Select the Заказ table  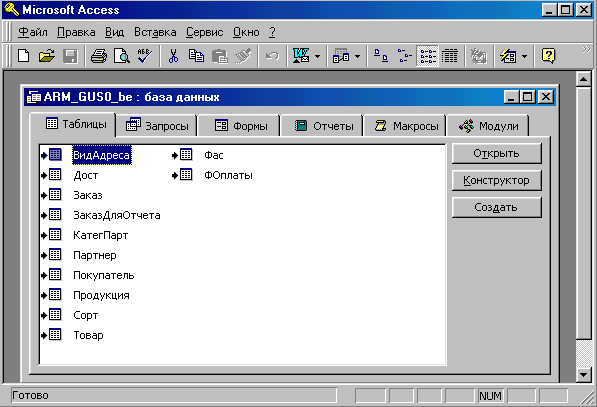click(88, 195)
